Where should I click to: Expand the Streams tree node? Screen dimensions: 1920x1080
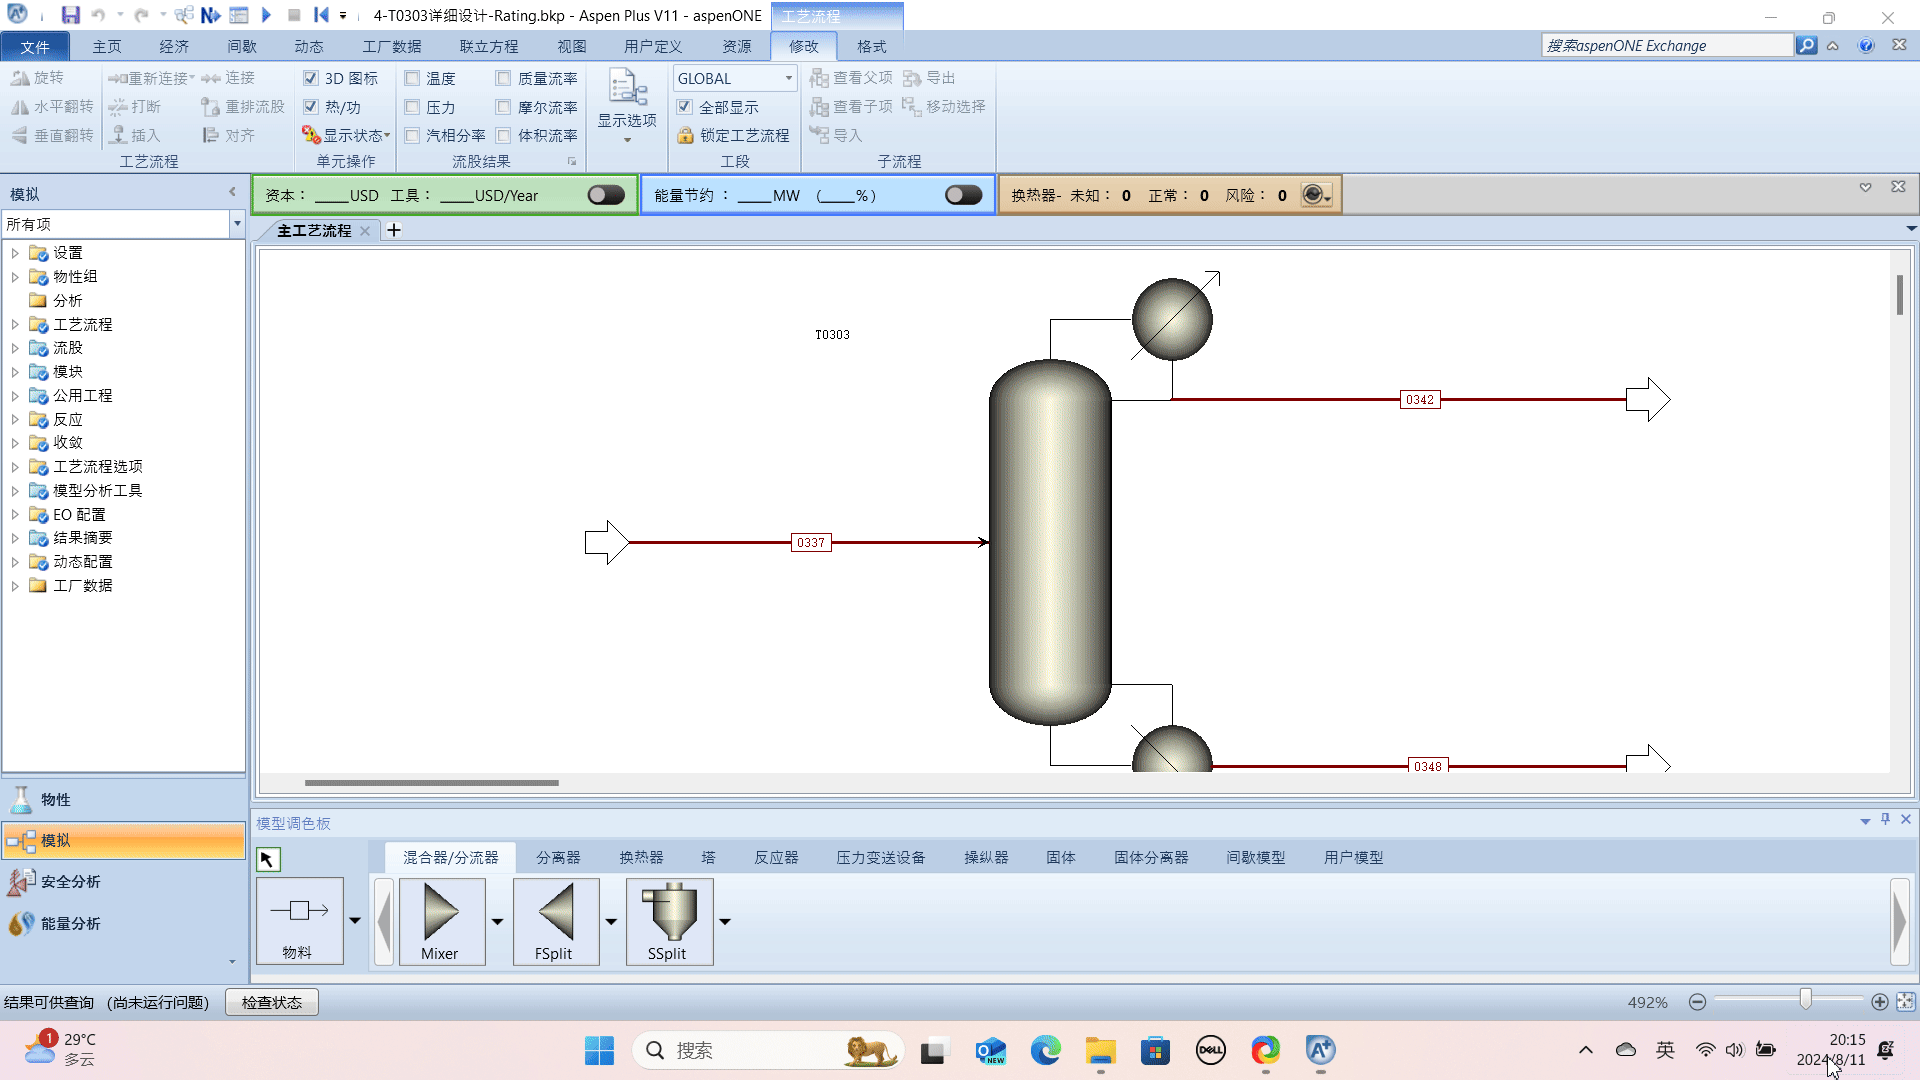[x=15, y=348]
